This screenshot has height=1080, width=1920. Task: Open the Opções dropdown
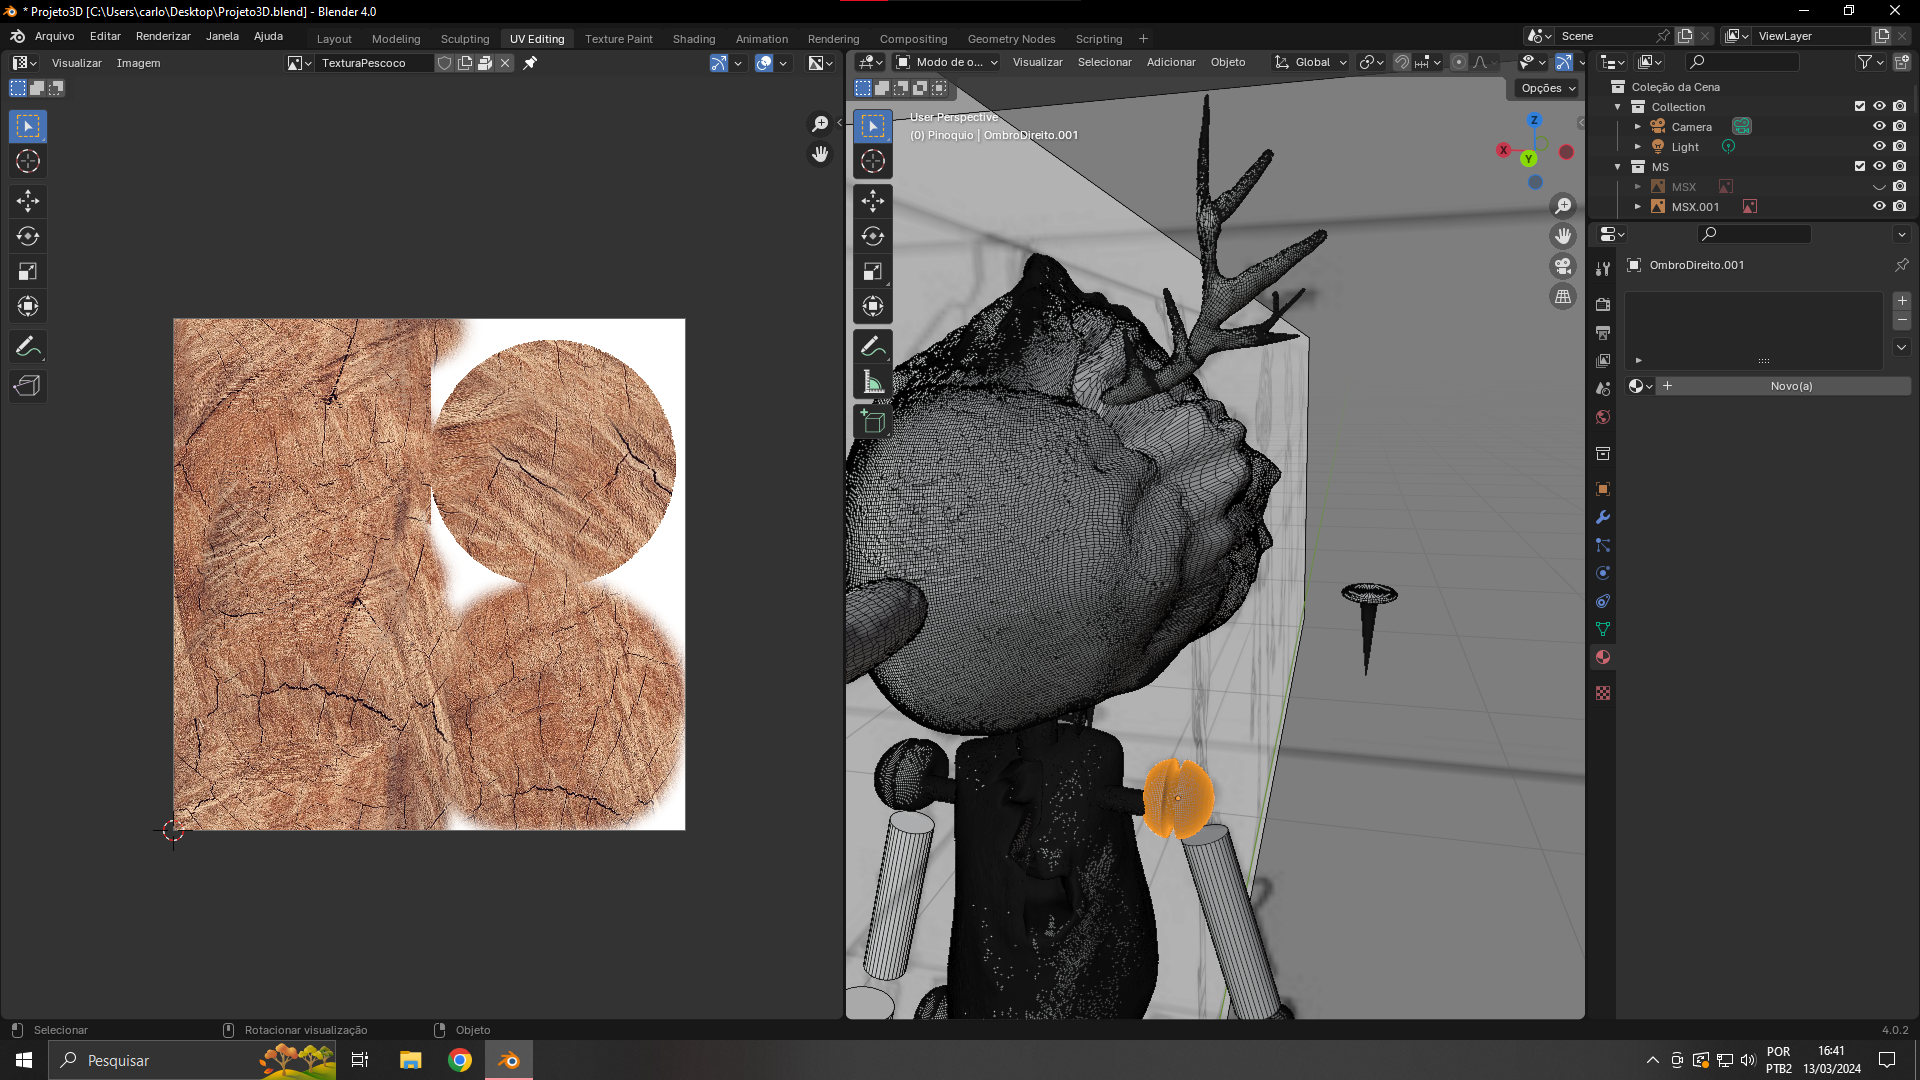click(1547, 88)
